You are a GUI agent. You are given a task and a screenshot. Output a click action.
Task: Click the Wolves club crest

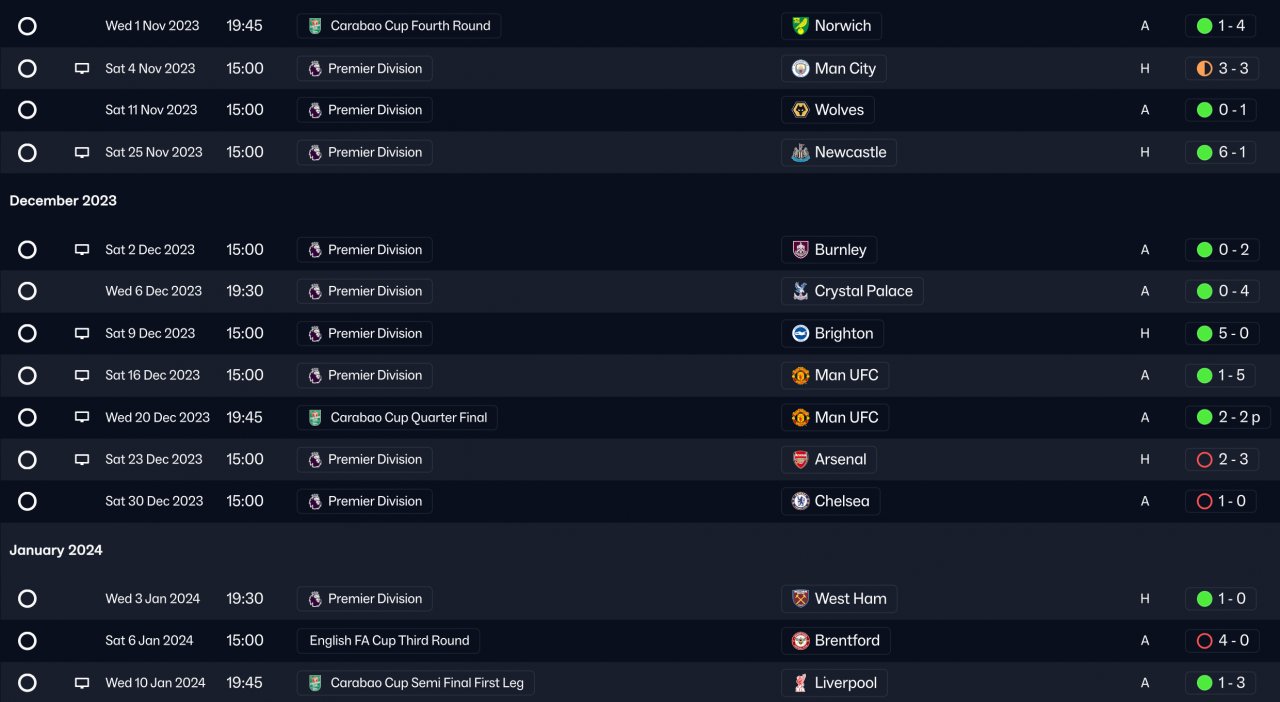coord(800,110)
